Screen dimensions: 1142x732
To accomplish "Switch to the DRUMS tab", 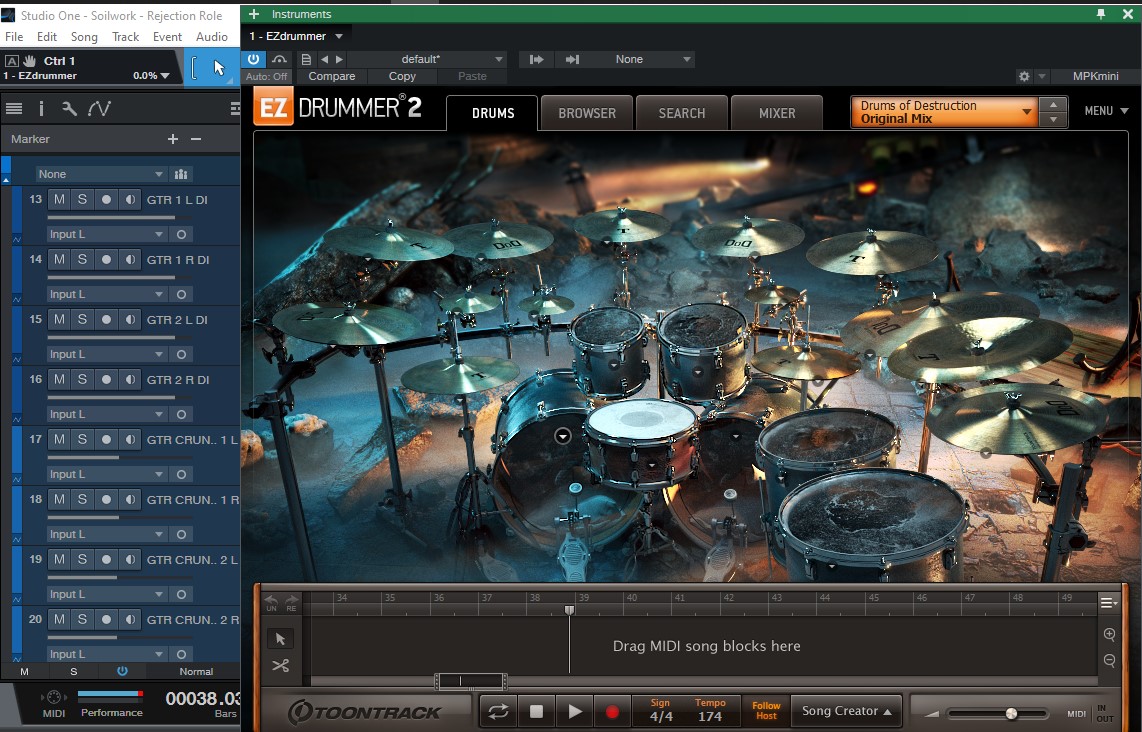I will pyautogui.click(x=492, y=113).
